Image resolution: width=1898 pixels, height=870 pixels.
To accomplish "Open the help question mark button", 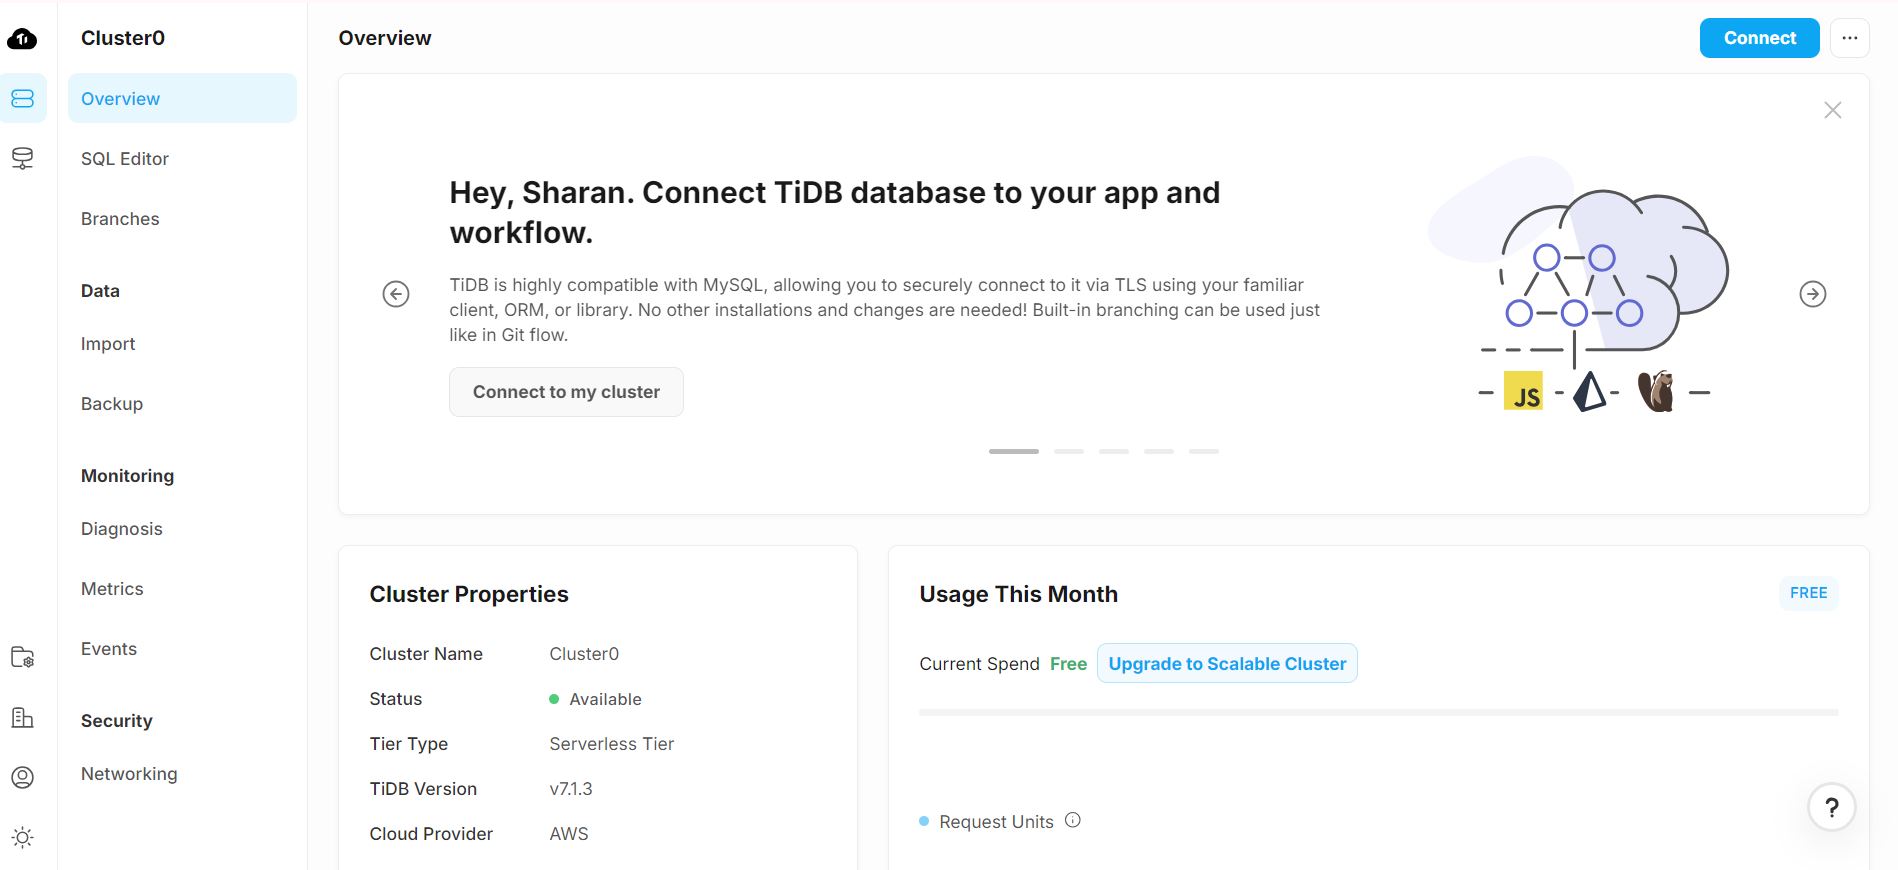I will tap(1831, 807).
